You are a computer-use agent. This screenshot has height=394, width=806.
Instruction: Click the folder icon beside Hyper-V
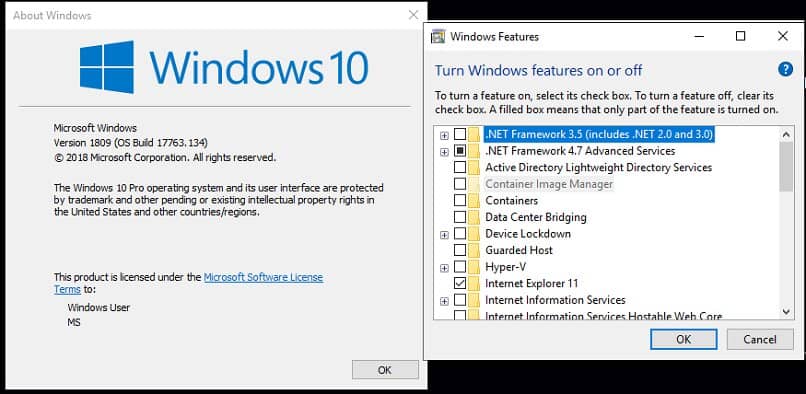point(474,266)
